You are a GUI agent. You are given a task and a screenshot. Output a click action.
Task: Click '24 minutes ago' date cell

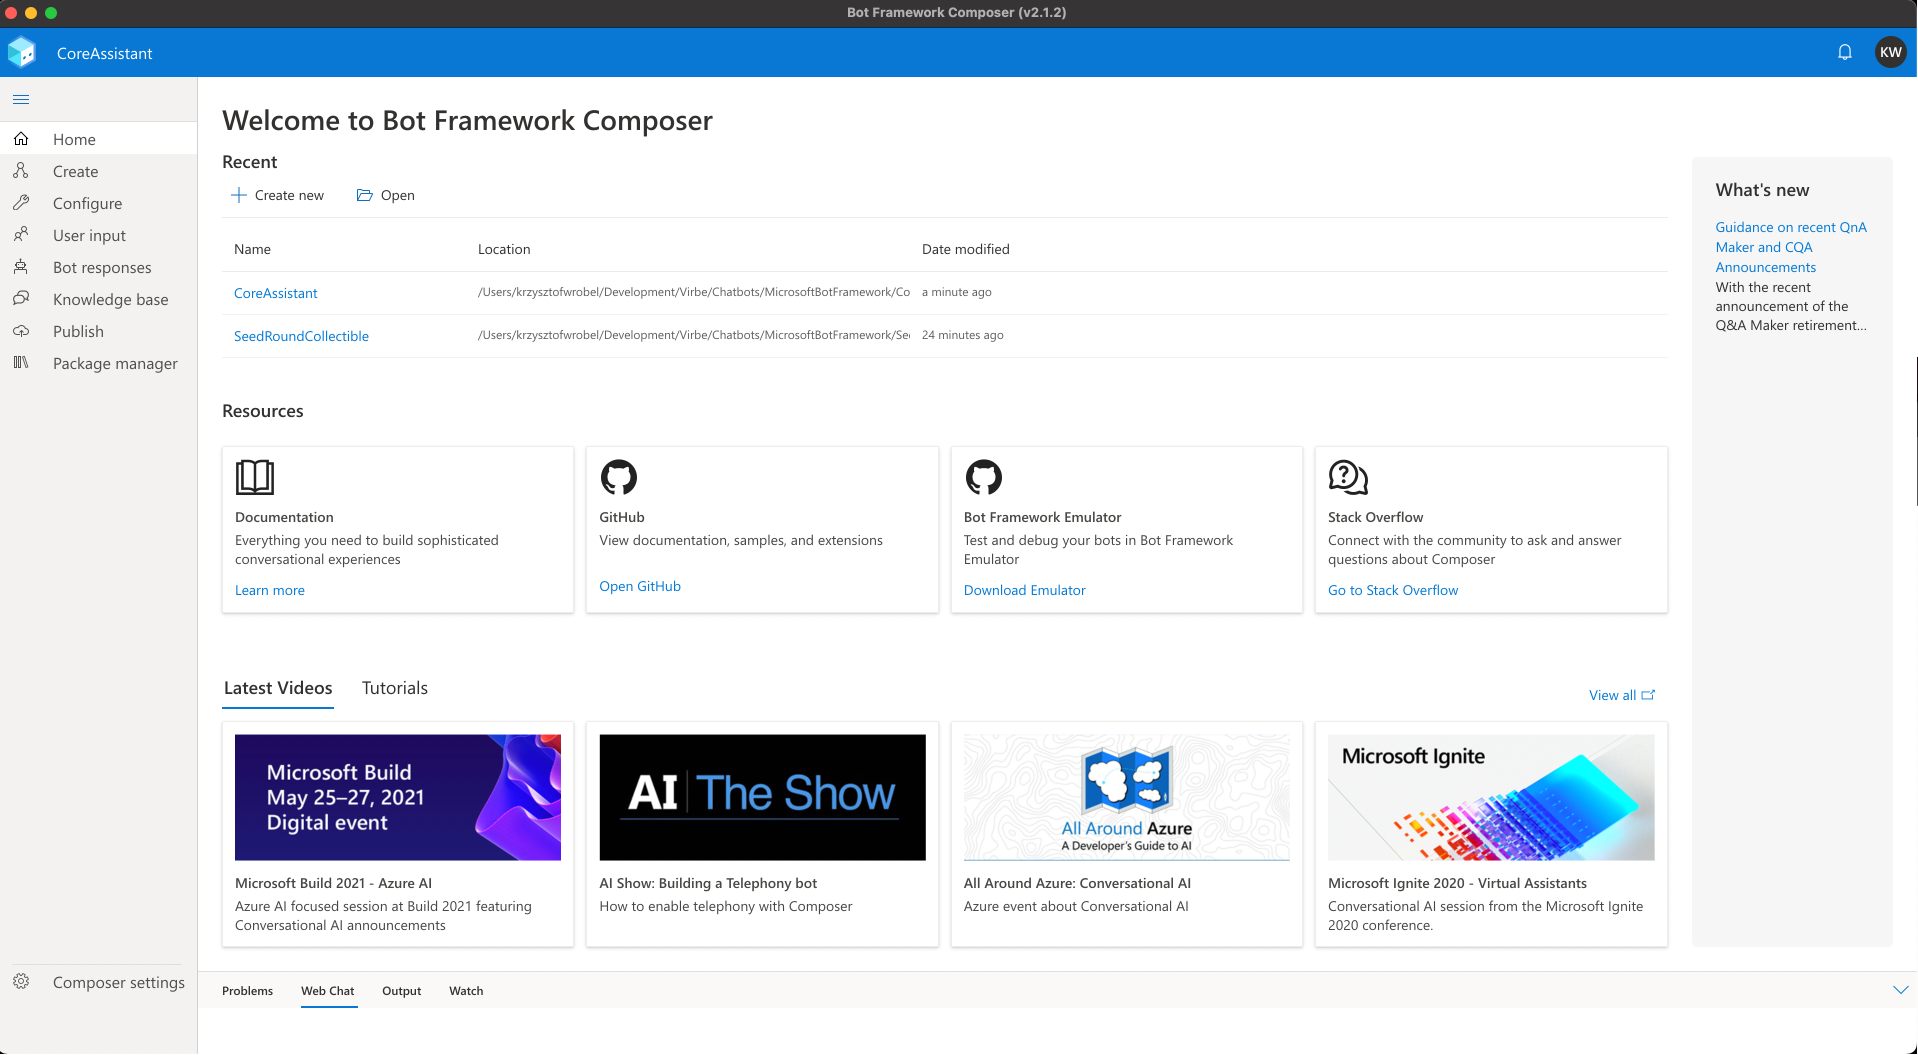[x=963, y=335]
